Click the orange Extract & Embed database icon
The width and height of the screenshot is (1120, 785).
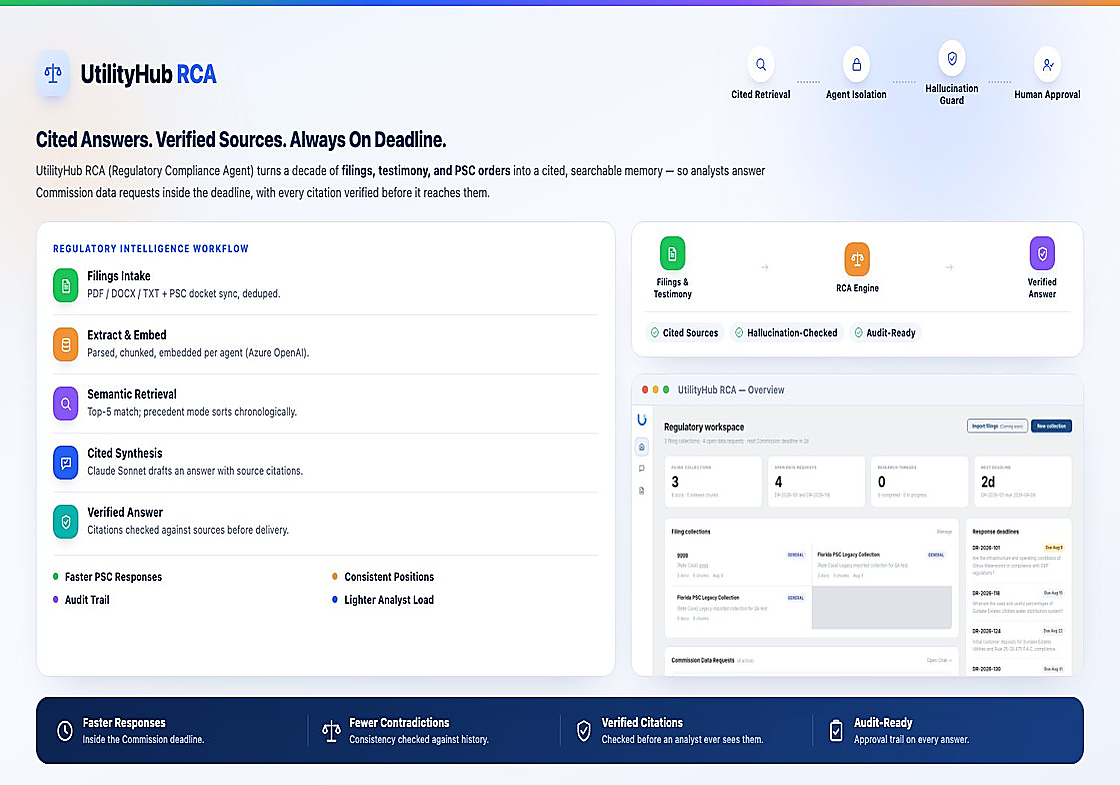[66, 344]
